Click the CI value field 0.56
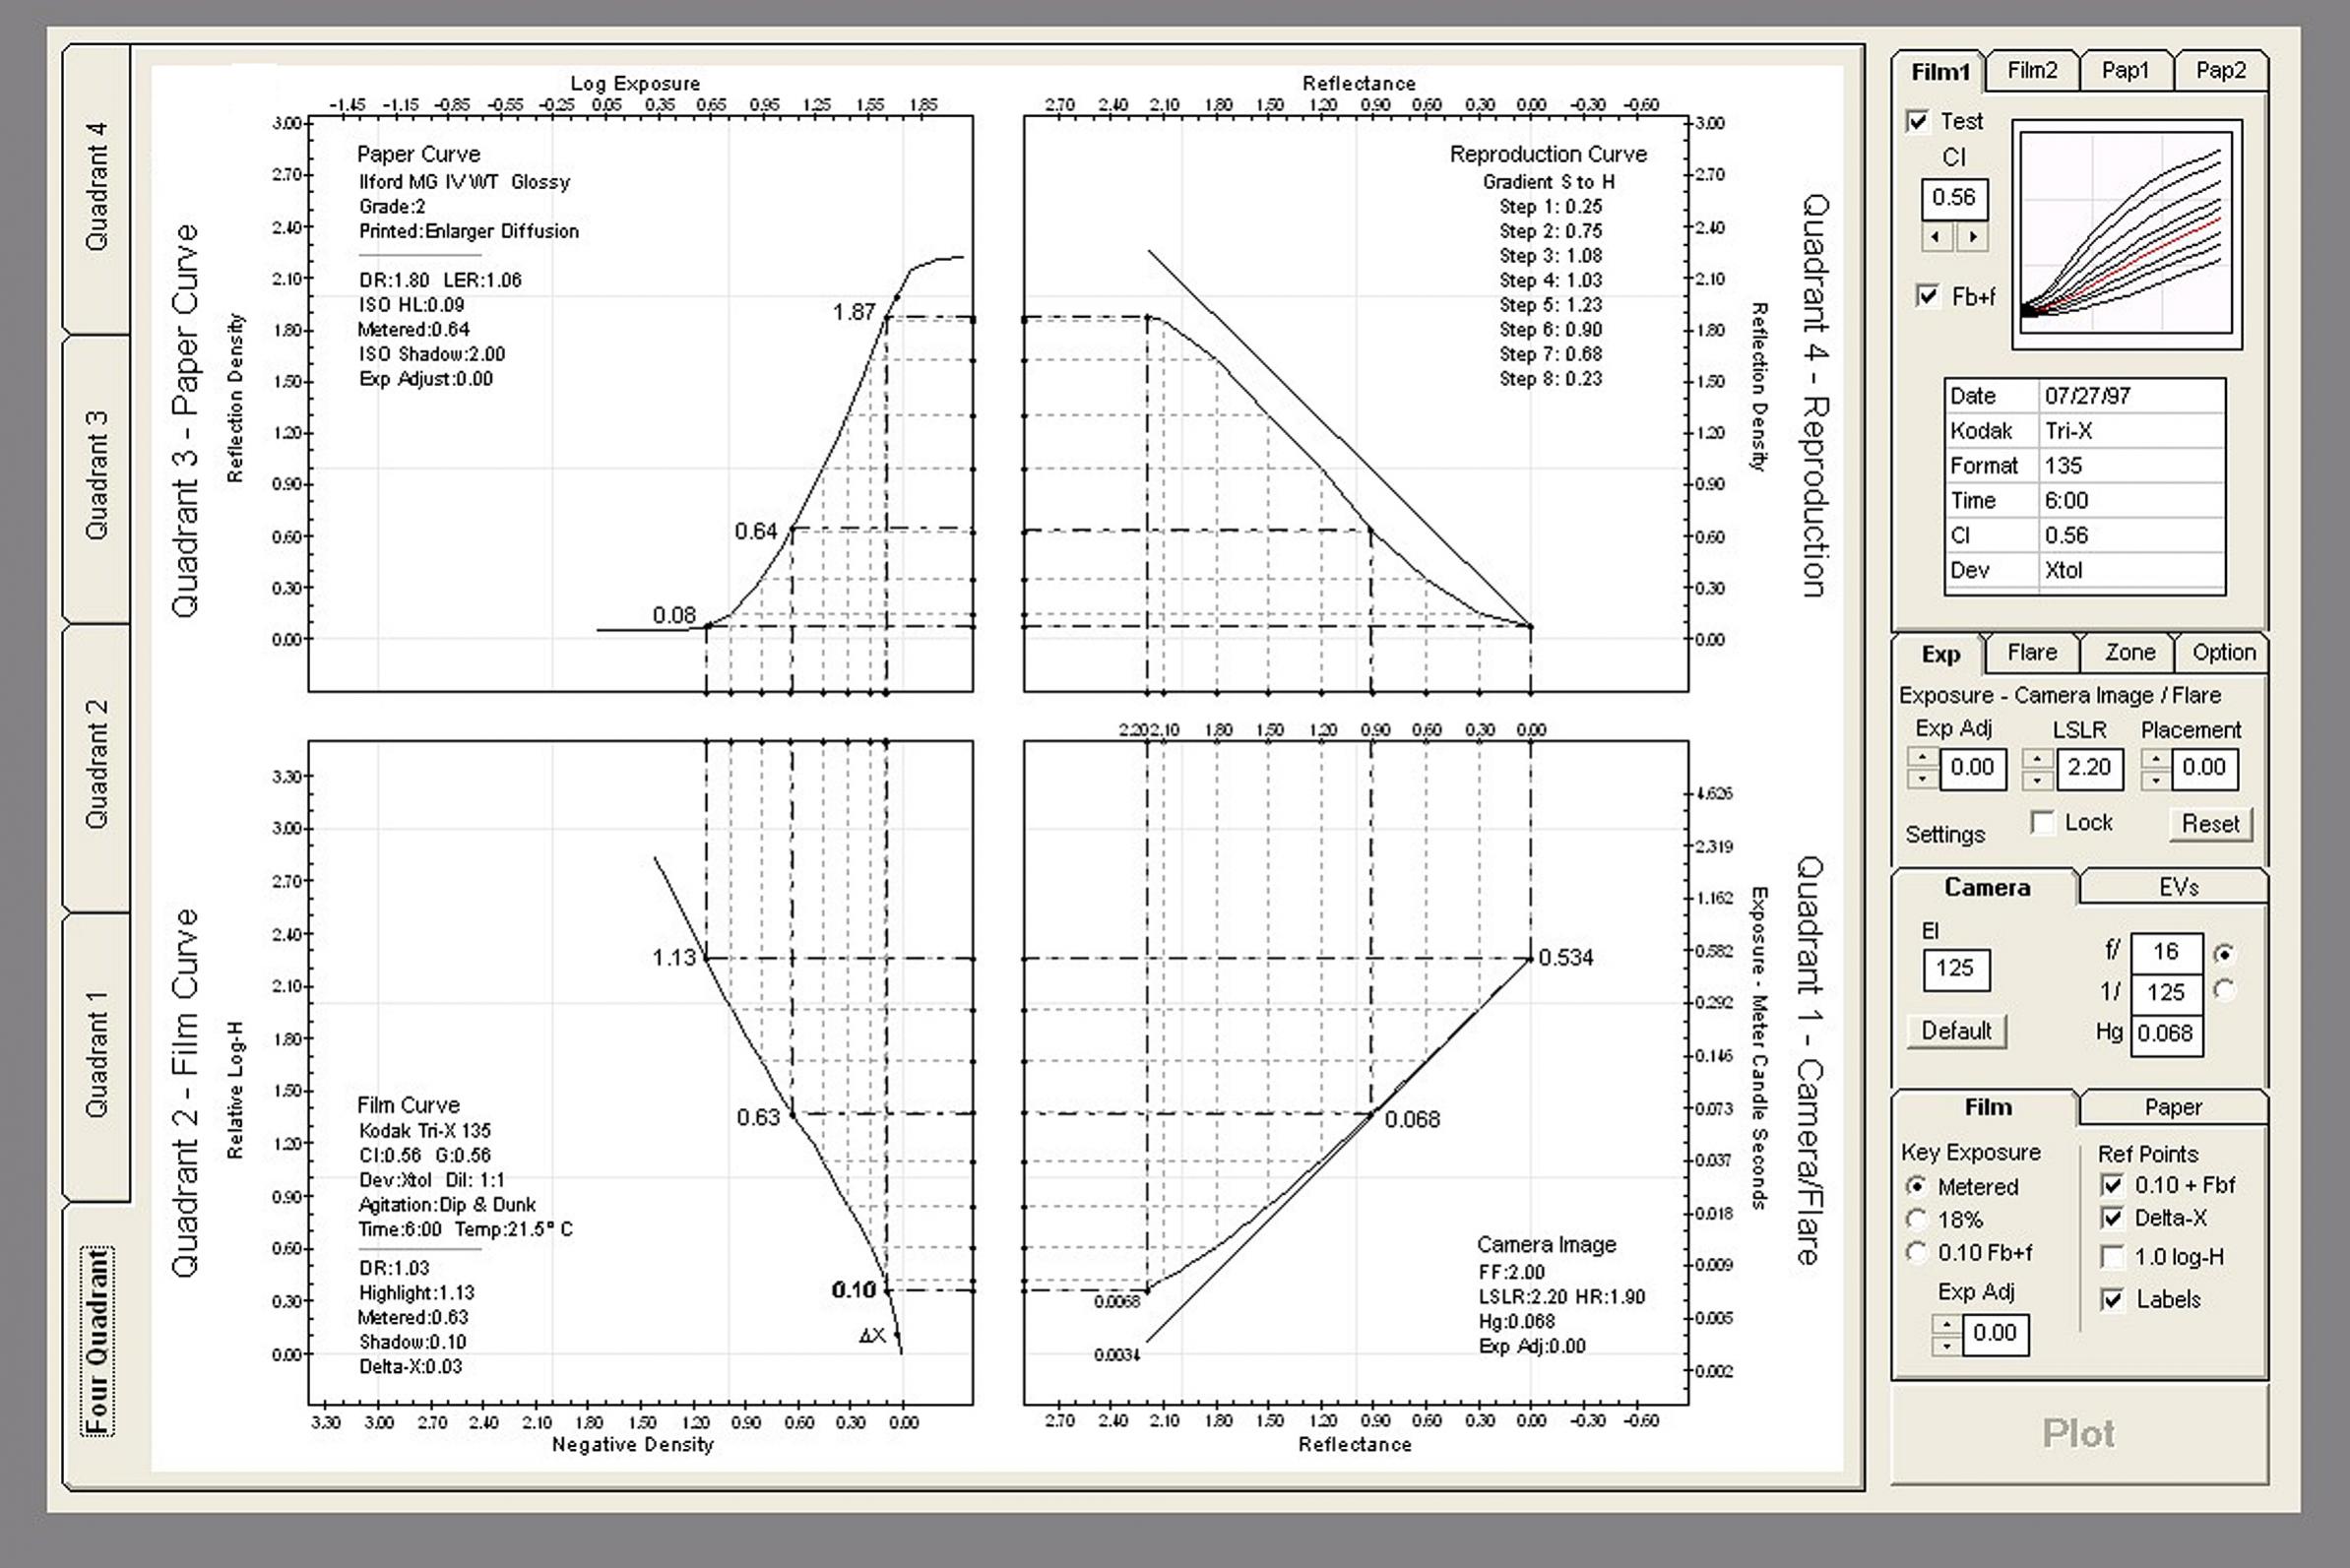The height and width of the screenshot is (1568, 2350). 1954,198
